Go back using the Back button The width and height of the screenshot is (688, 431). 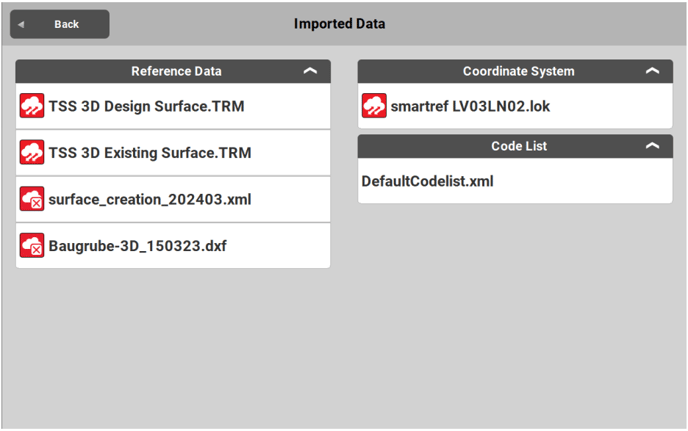coord(60,24)
